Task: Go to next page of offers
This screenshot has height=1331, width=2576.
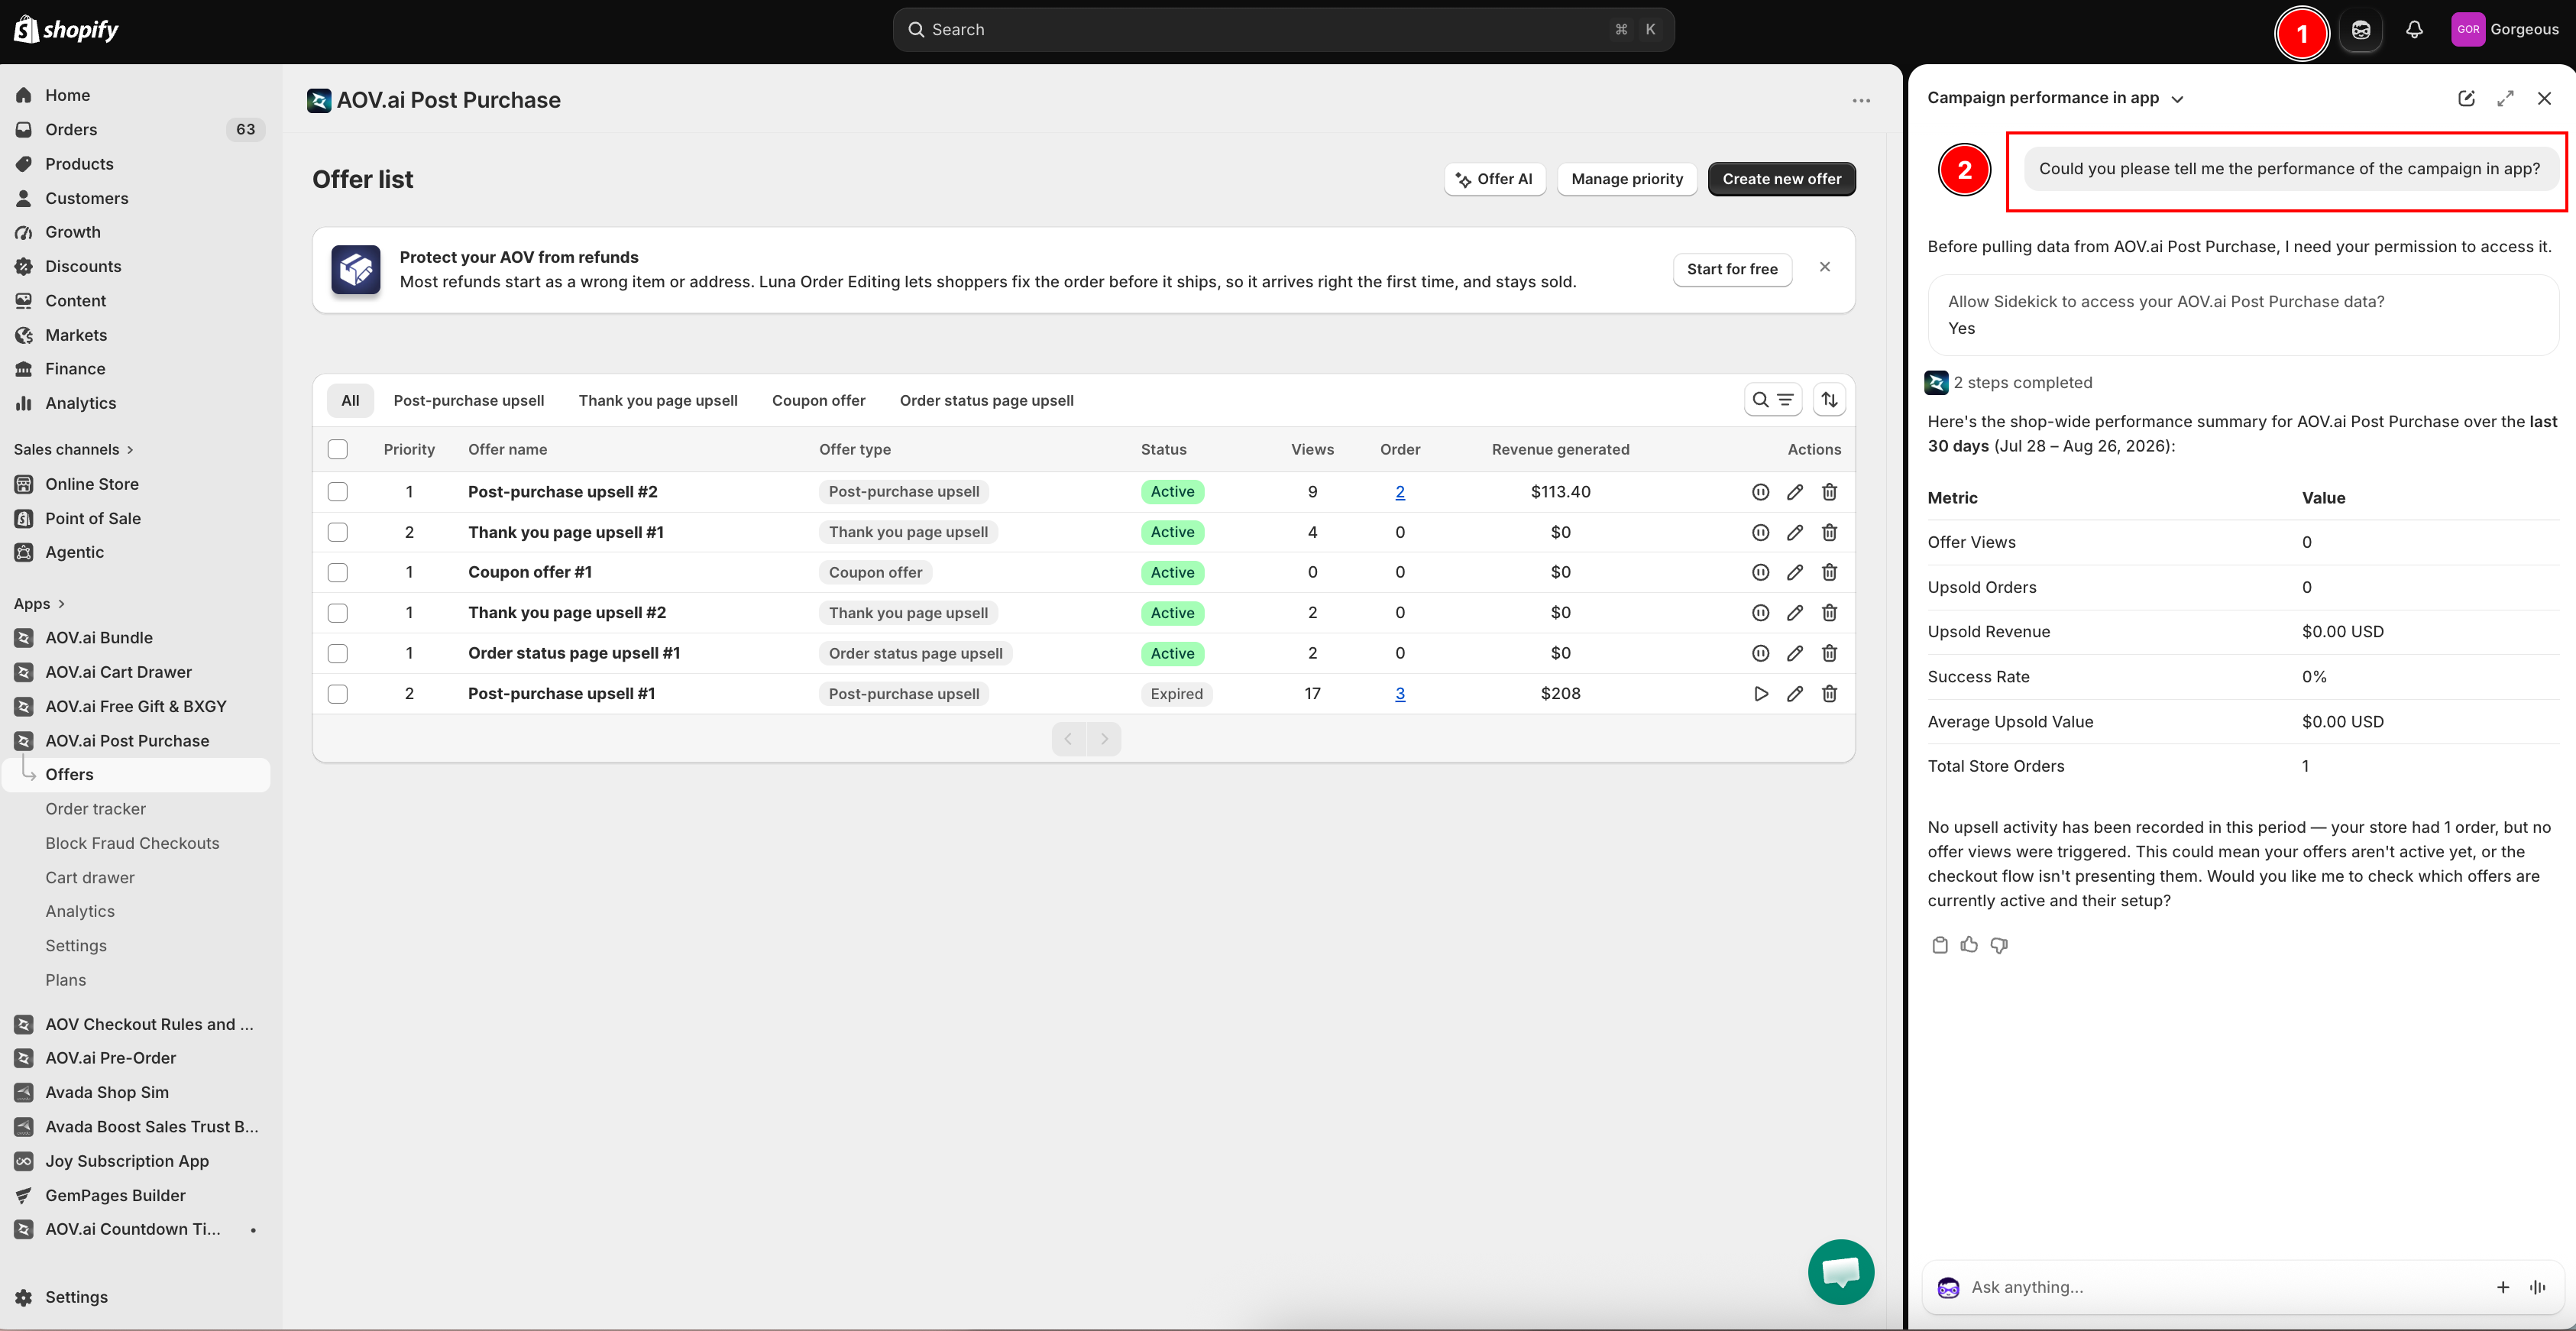Action: point(1104,739)
